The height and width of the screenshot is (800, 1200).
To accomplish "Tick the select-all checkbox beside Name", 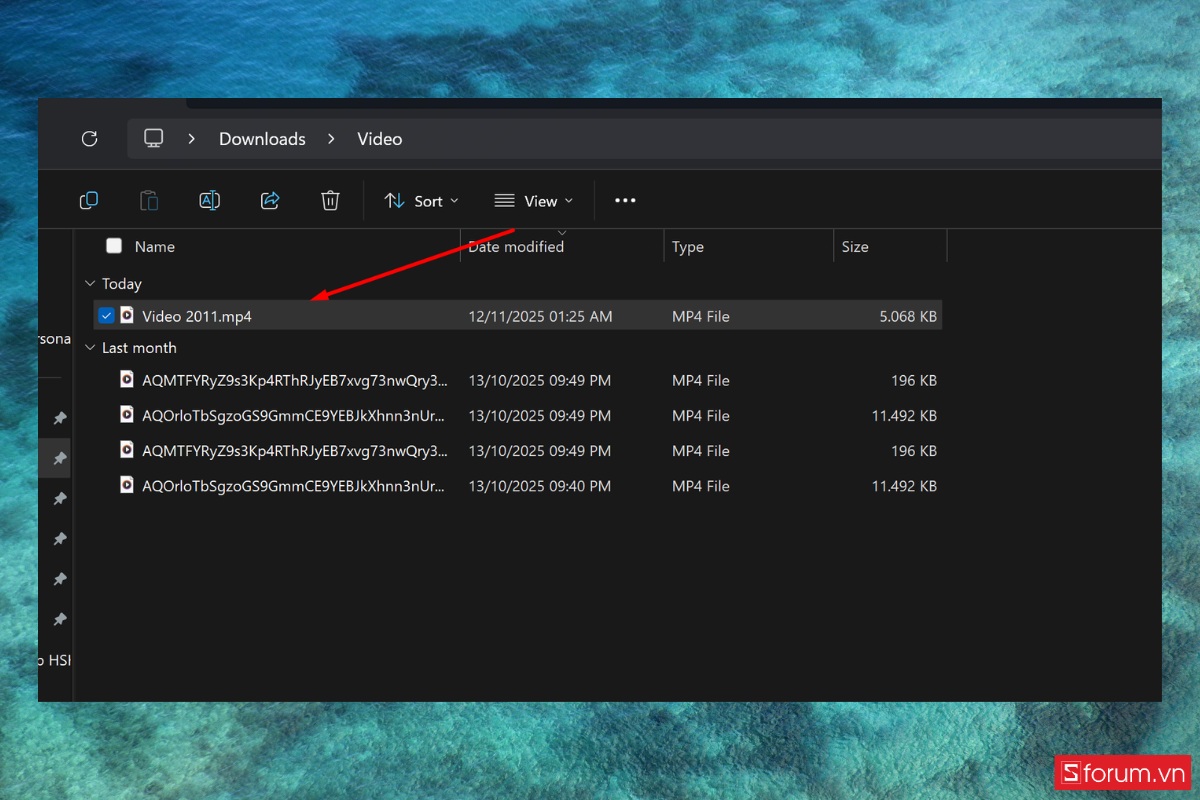I will click(114, 246).
